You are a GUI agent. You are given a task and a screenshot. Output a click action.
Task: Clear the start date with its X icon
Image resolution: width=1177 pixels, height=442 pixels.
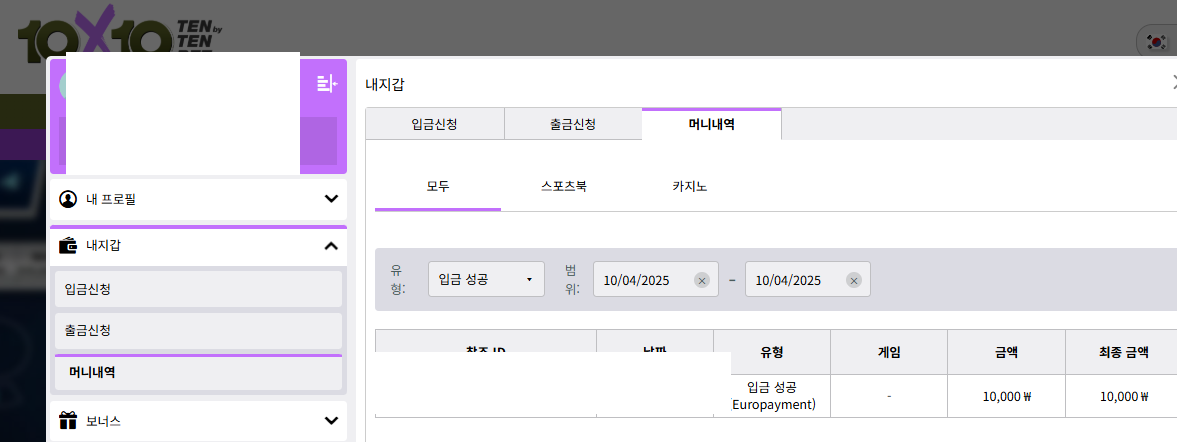click(702, 281)
